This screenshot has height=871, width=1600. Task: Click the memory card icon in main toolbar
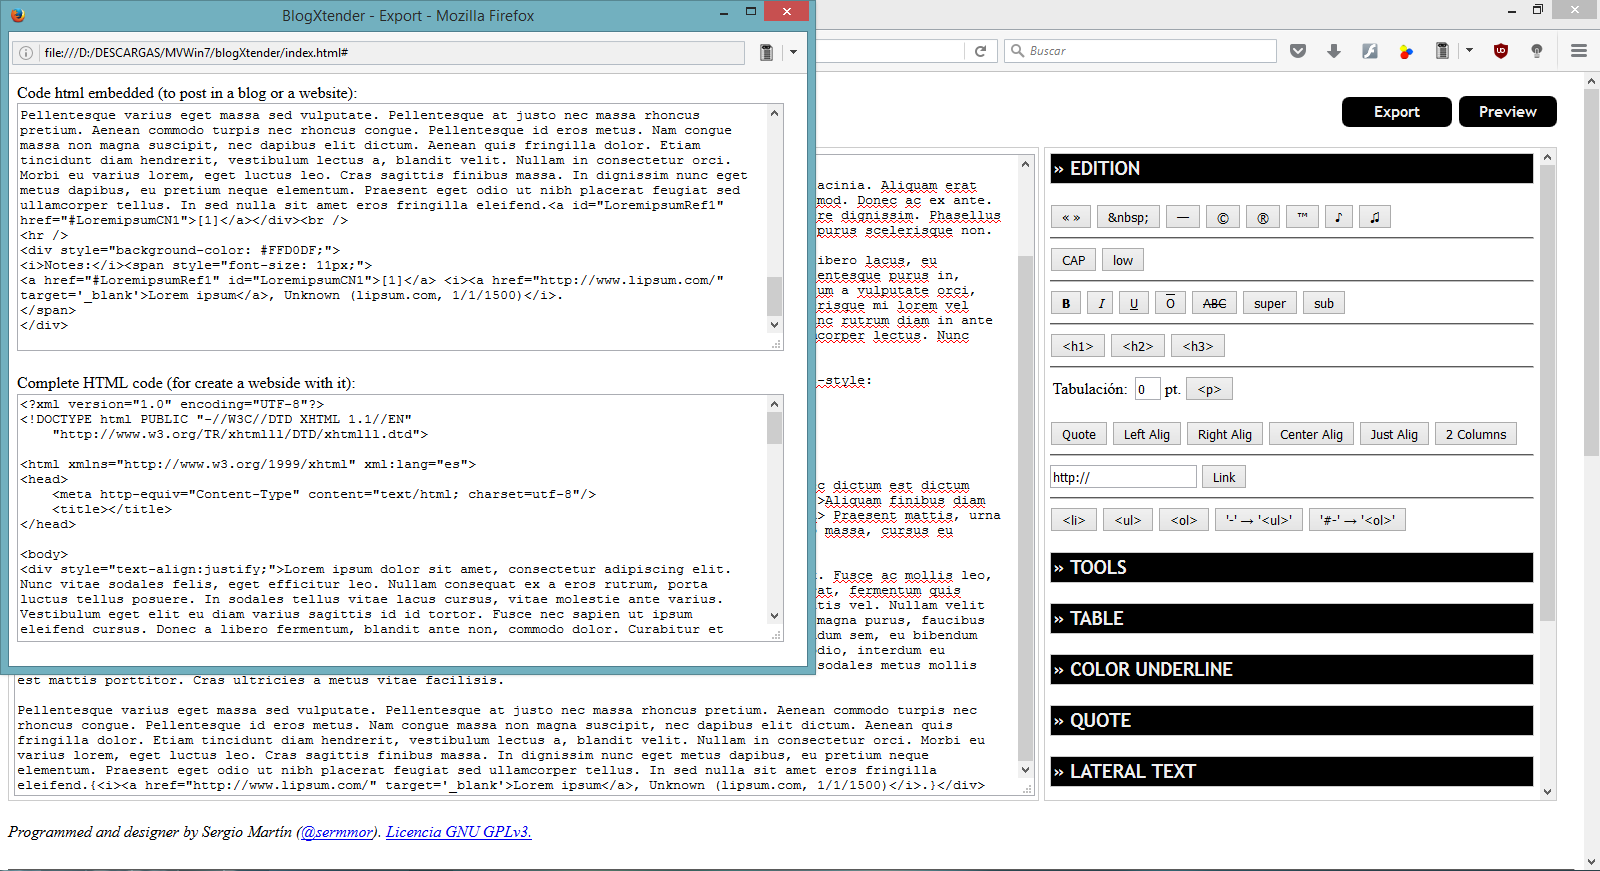(1442, 51)
